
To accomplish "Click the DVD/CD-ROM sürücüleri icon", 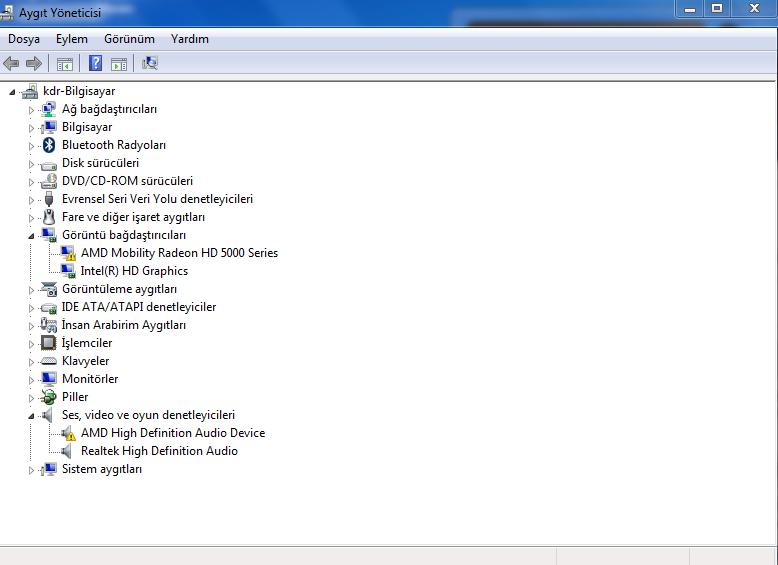I will pyautogui.click(x=49, y=181).
